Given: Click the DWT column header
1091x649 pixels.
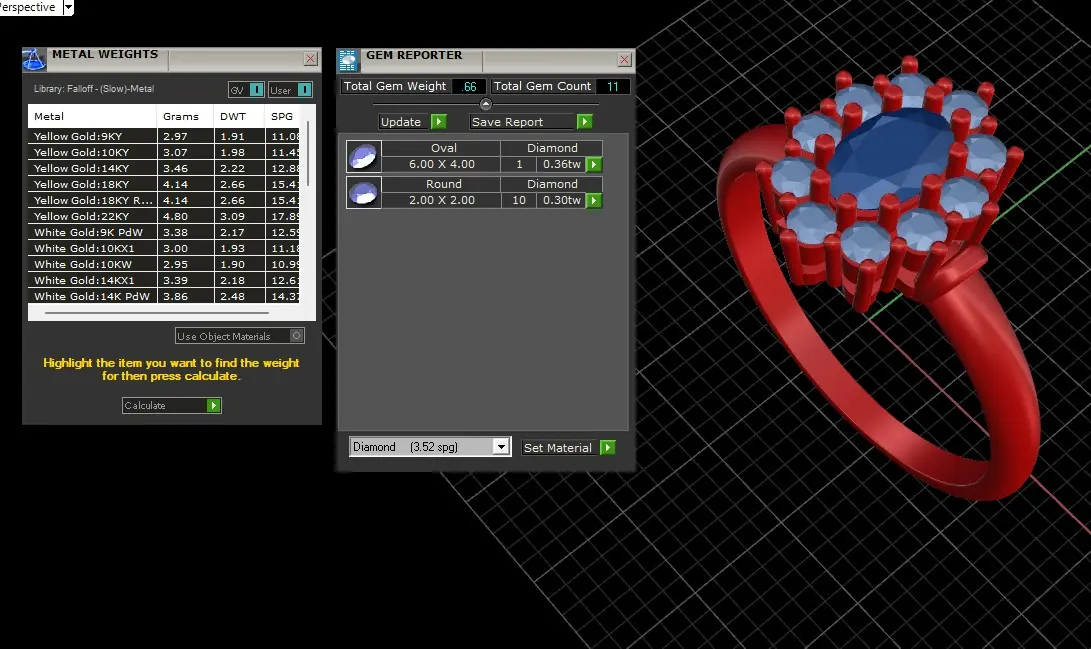Looking at the screenshot, I should [239, 116].
